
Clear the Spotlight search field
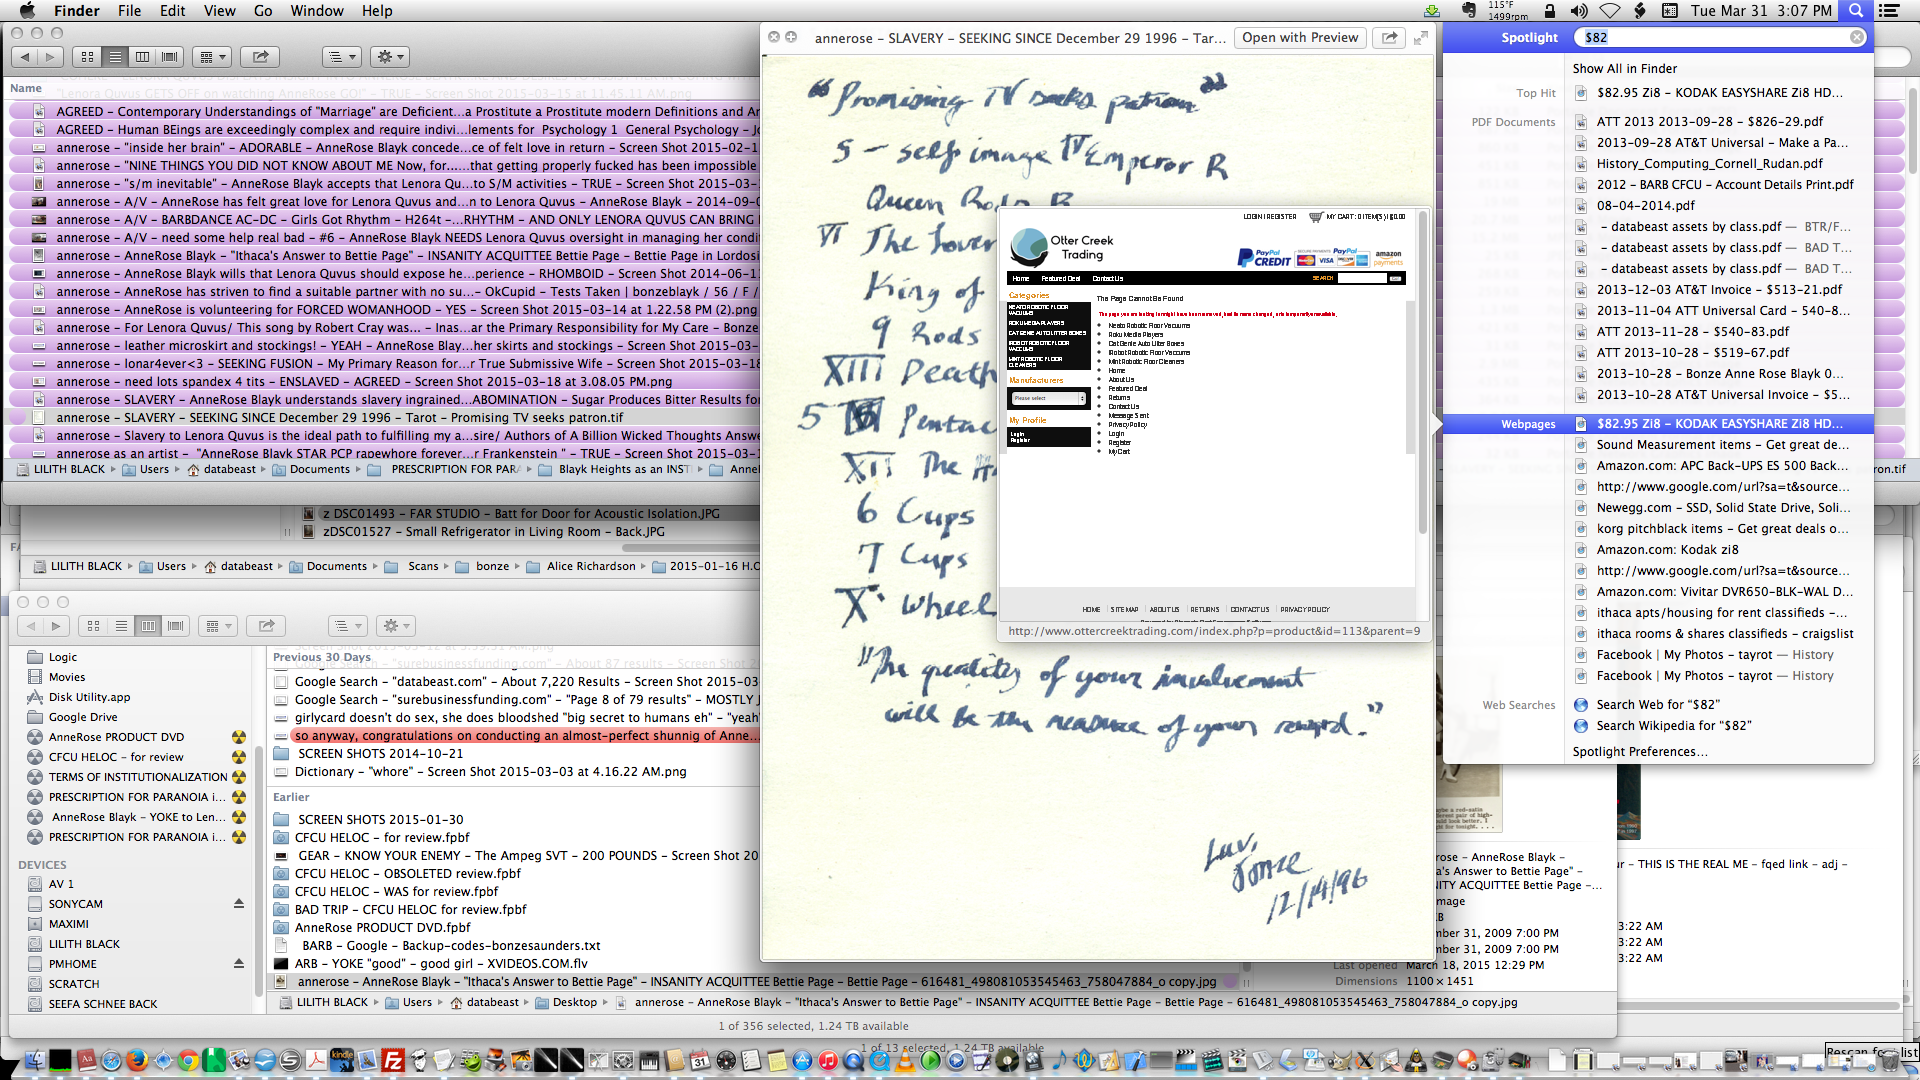coord(1856,37)
